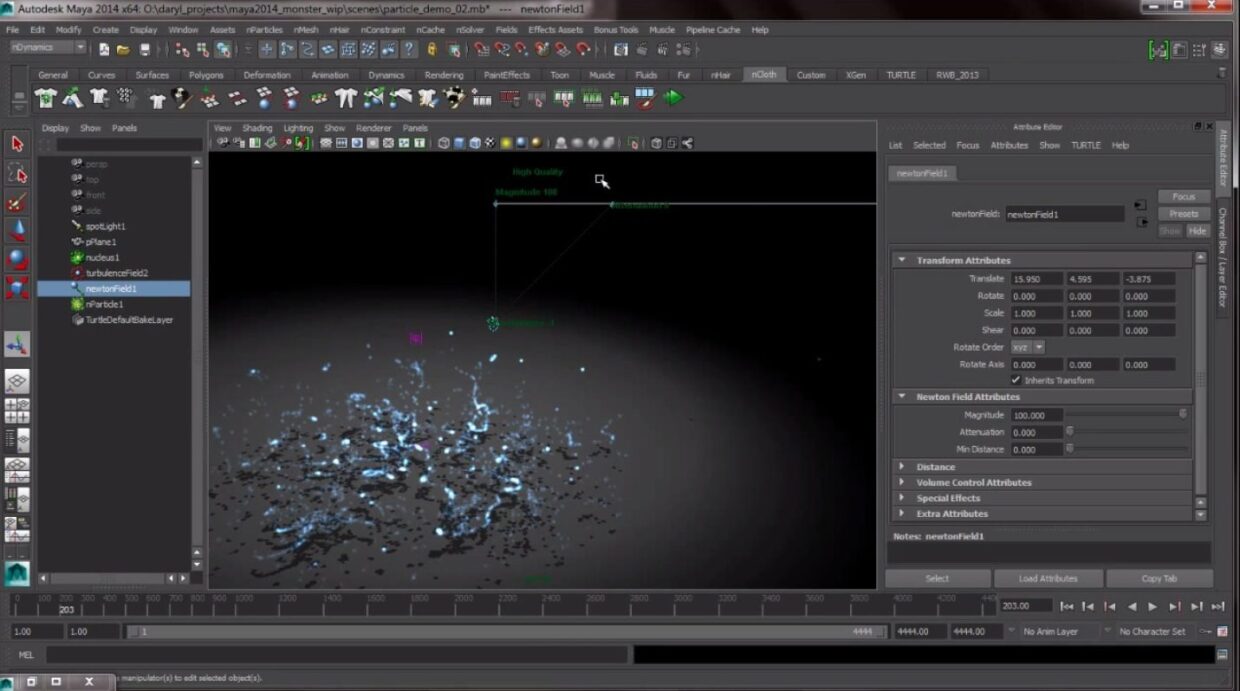Click the first shirt icon on nCloth shelf

pos(46,98)
